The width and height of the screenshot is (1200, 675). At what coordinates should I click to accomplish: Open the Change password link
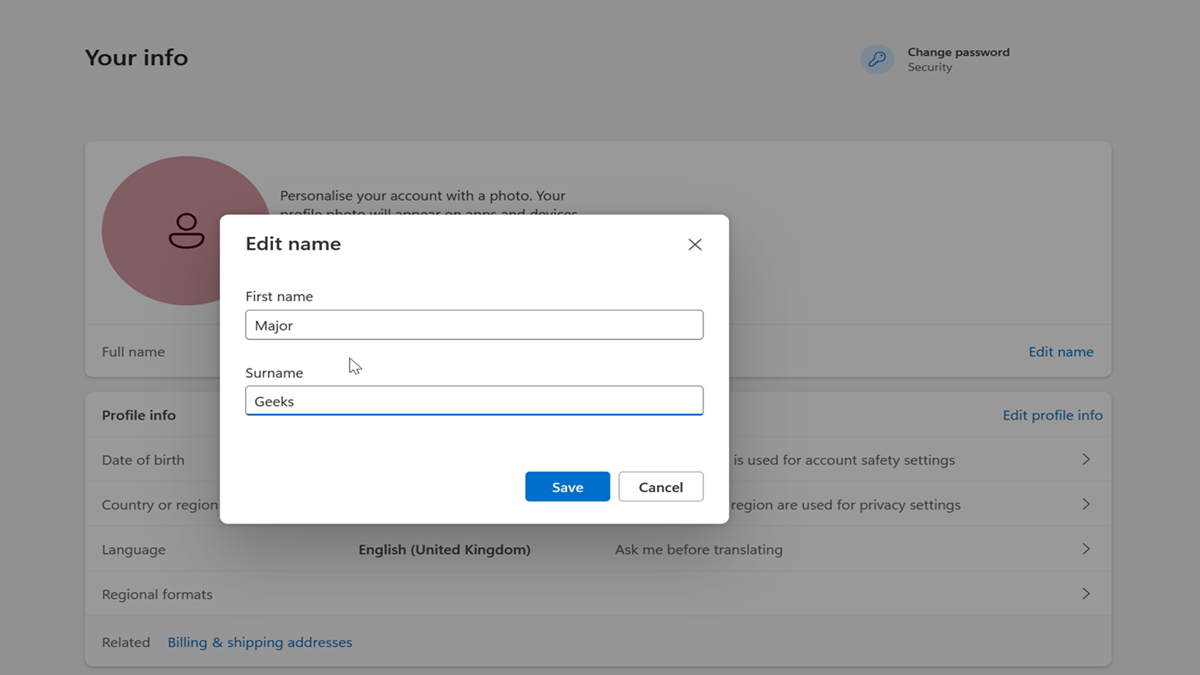pyautogui.click(x=958, y=52)
